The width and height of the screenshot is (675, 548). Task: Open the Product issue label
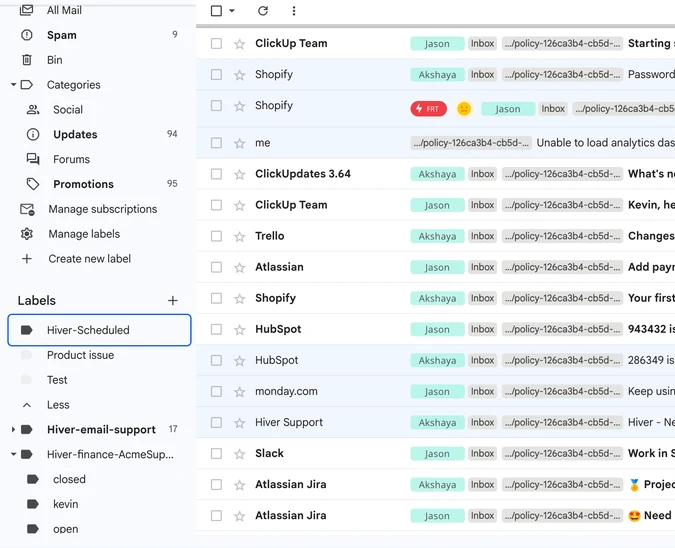click(x=81, y=355)
